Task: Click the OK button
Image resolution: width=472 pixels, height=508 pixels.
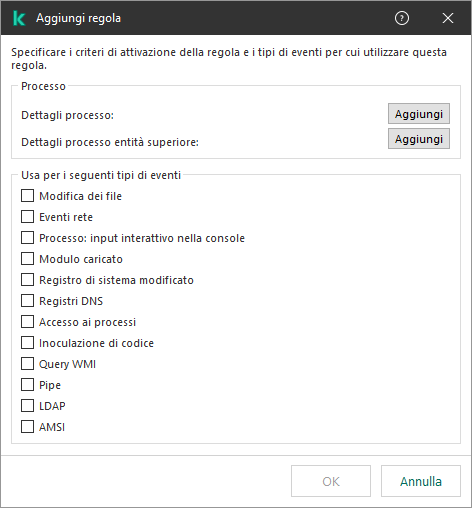Action: (x=331, y=481)
